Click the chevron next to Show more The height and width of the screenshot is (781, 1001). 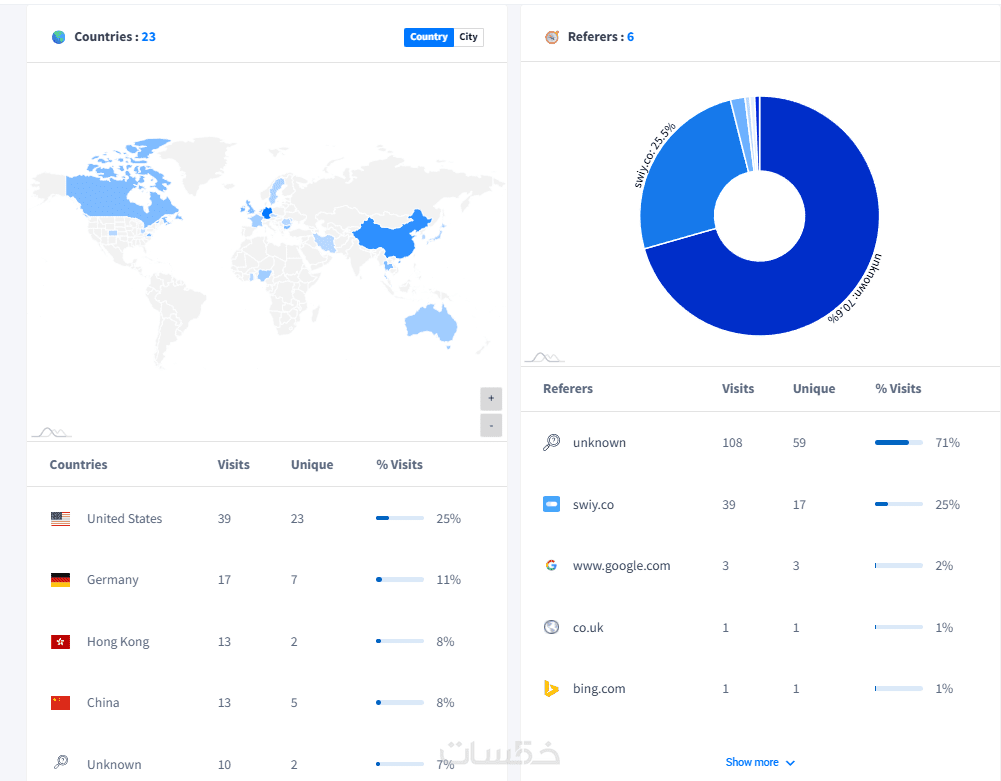(x=790, y=762)
